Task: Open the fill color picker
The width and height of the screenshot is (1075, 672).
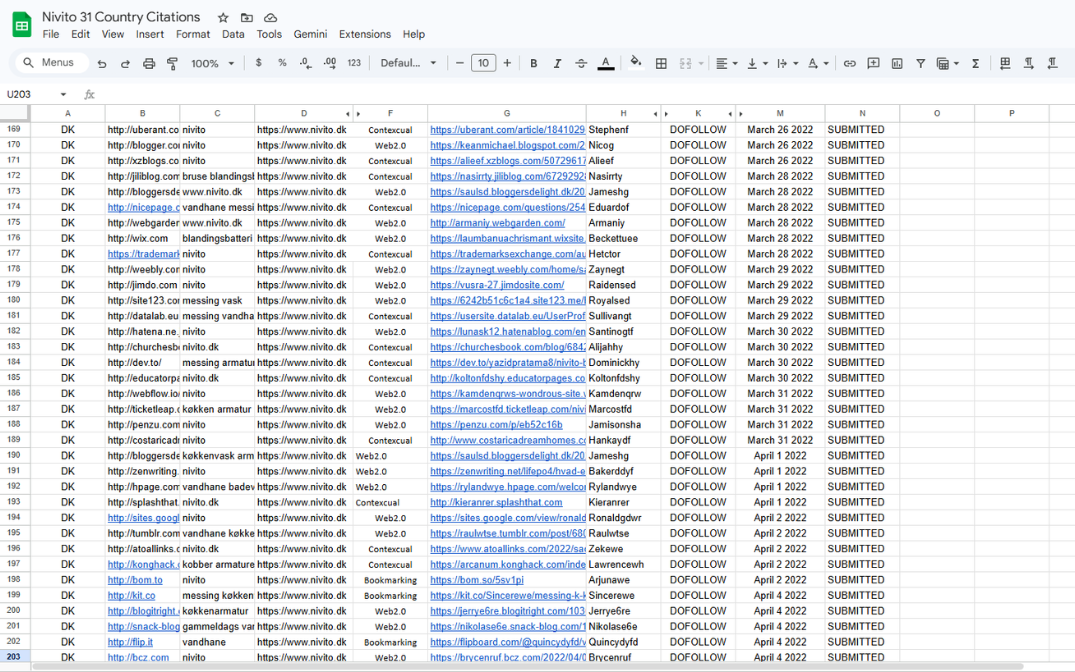Action: (635, 63)
